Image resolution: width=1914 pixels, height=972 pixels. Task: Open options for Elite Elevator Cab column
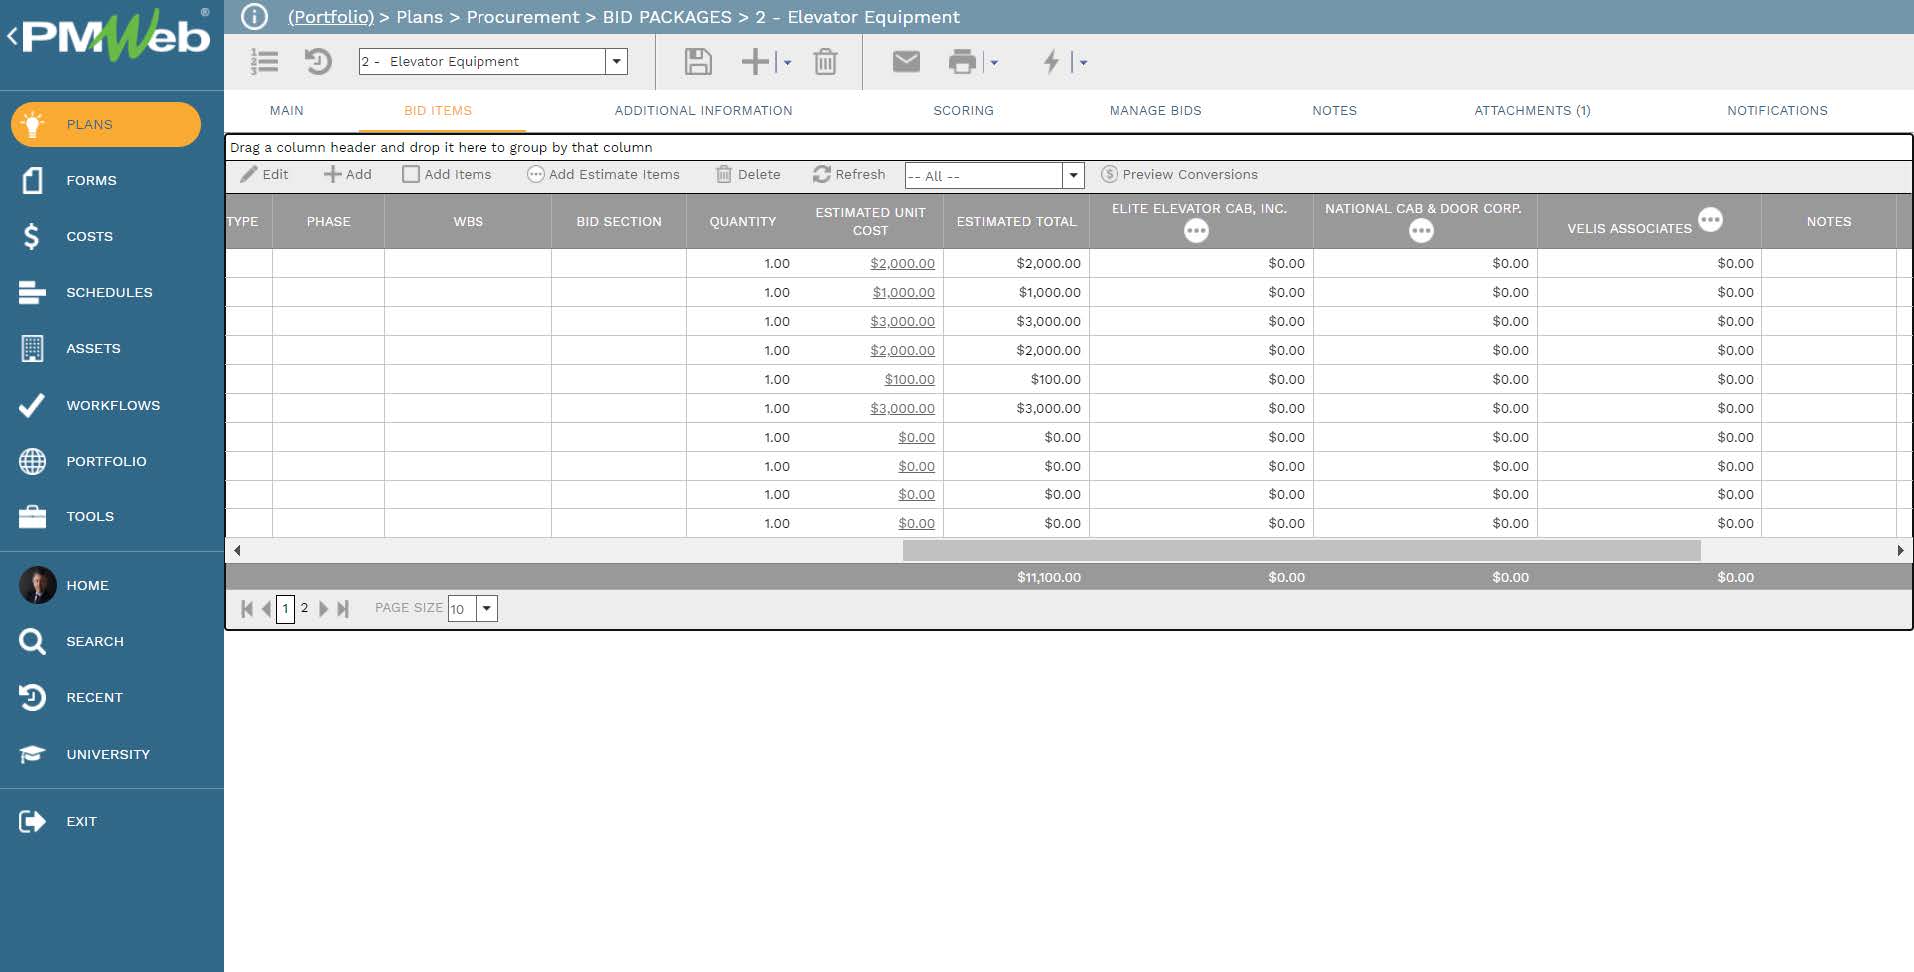click(x=1196, y=231)
